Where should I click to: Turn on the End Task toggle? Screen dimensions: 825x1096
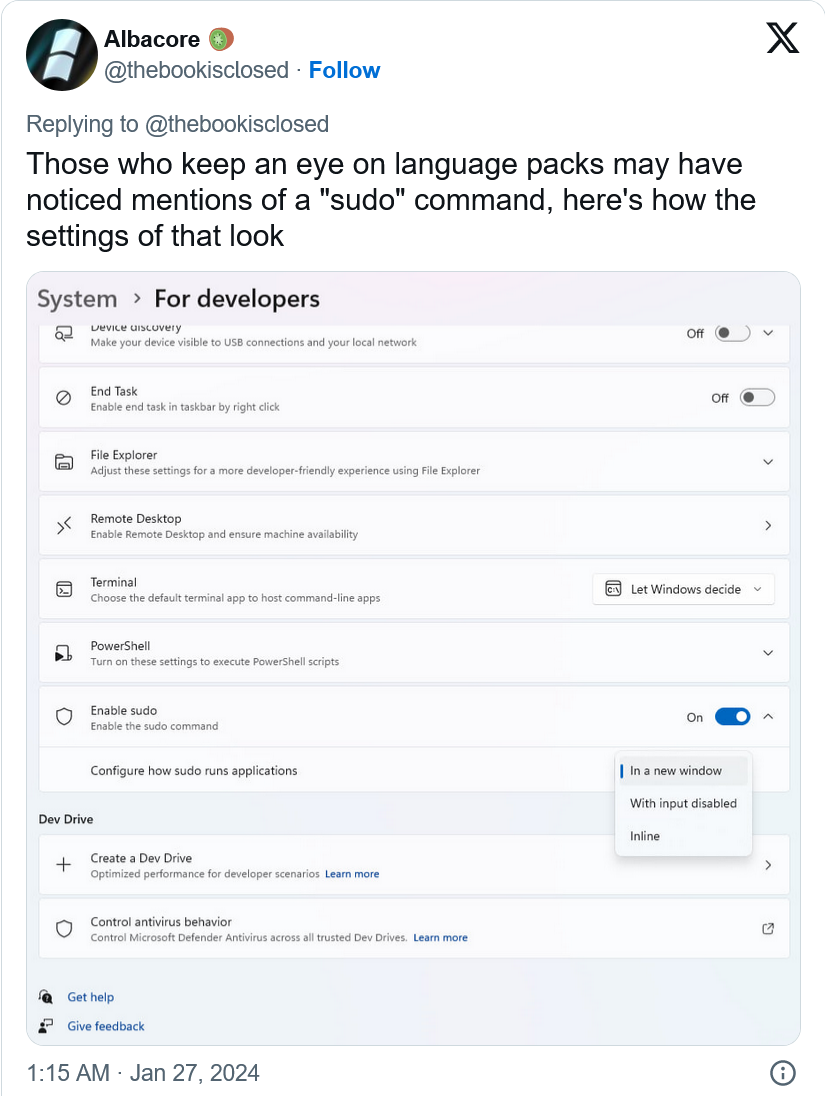coord(757,398)
